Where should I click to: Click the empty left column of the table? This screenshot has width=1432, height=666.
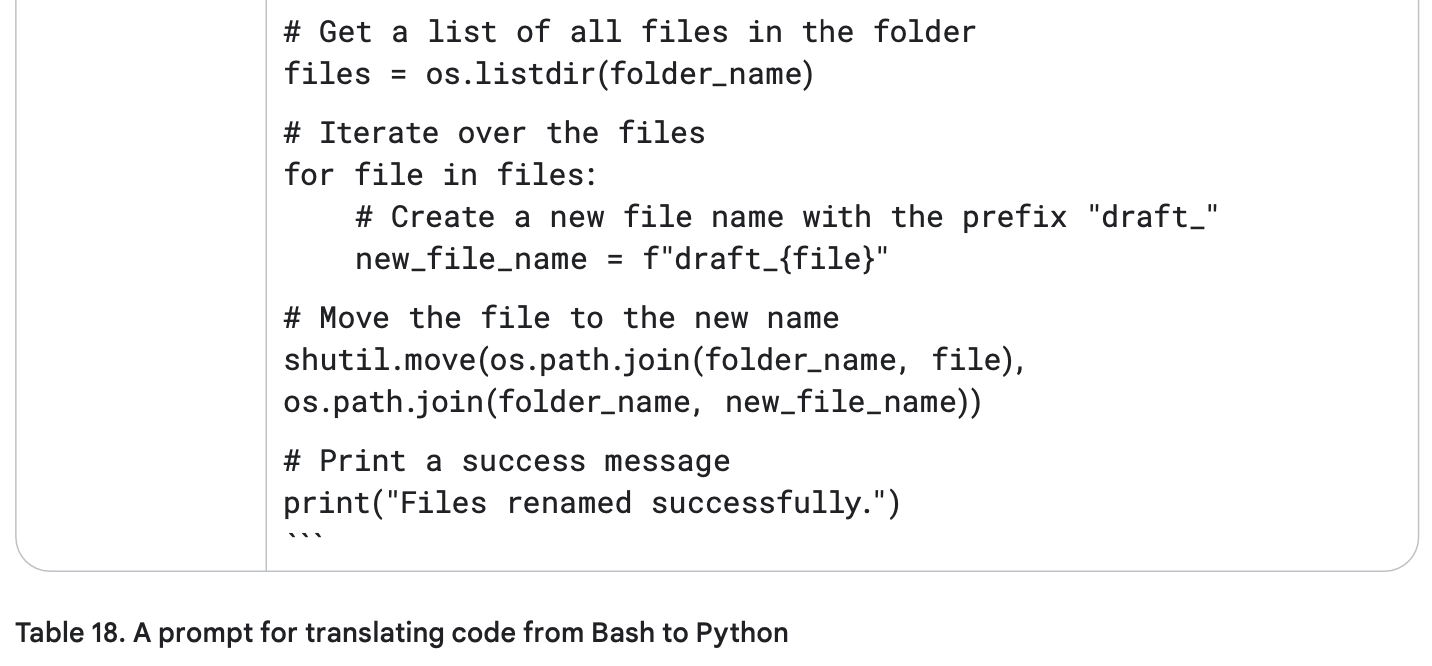141,285
